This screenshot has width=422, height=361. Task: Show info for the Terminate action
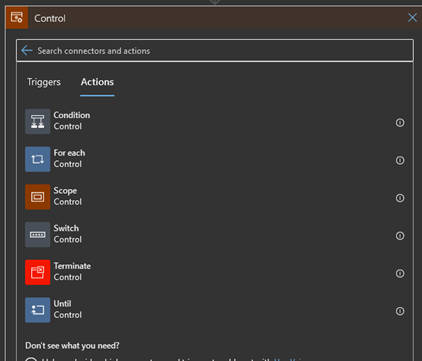point(400,273)
